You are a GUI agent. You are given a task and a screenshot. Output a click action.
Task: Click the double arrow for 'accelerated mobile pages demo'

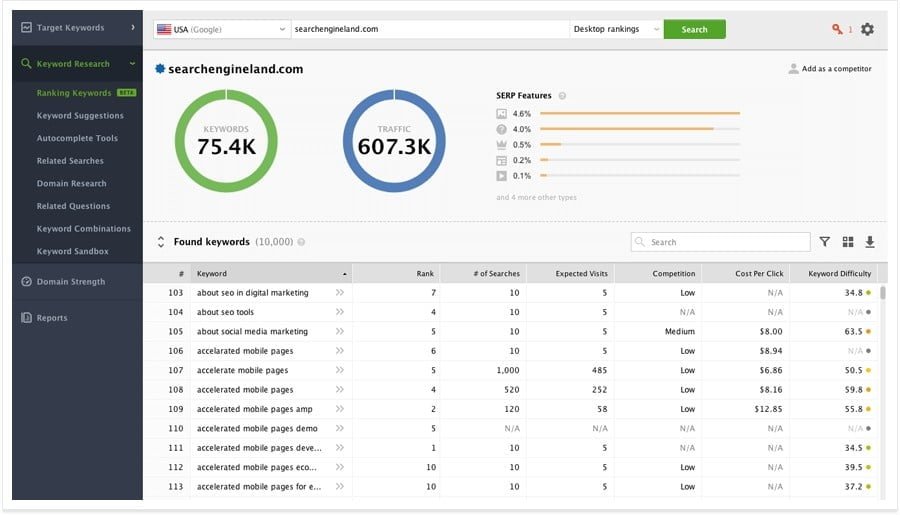click(x=340, y=428)
